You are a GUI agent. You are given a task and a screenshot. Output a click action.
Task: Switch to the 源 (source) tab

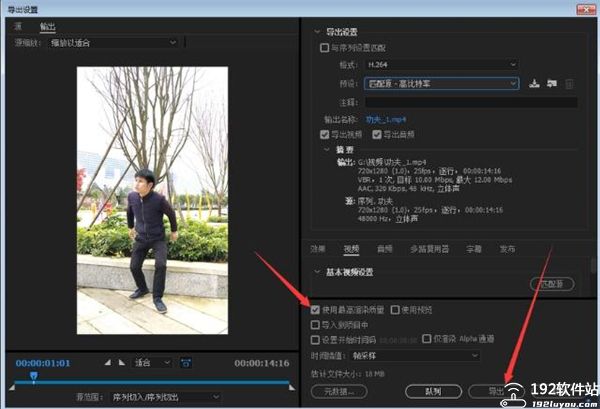click(x=18, y=26)
